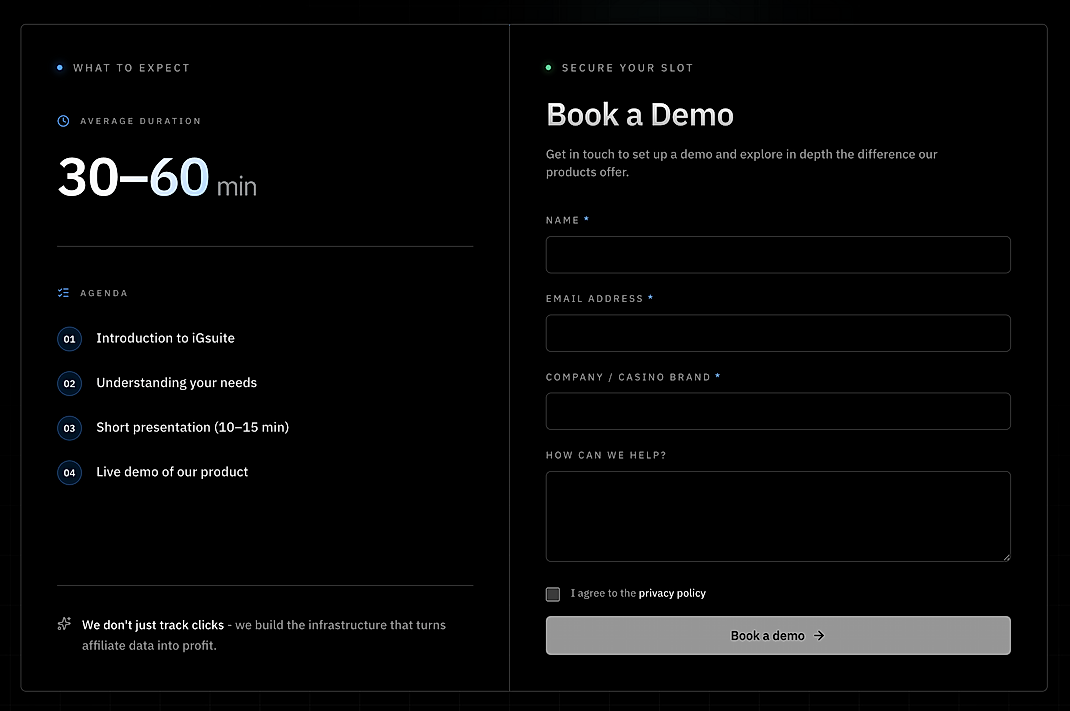Click 'Live demo of our product' item
Screen dimensions: 1070x711
click(172, 471)
